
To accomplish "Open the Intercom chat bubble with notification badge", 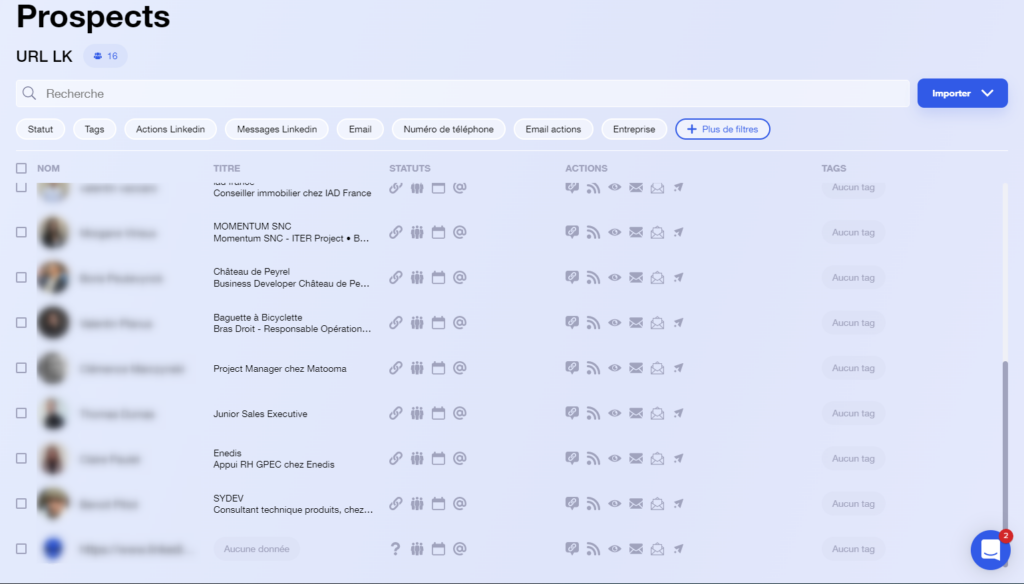I will coord(991,550).
